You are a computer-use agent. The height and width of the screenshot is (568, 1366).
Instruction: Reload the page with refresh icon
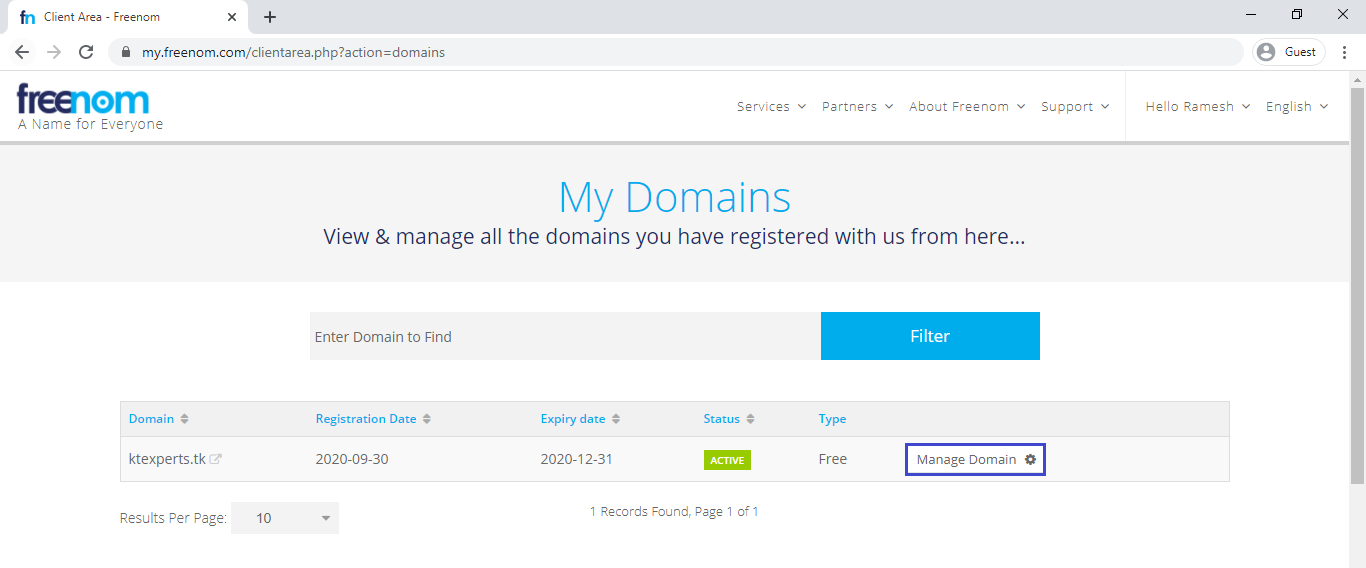(86, 52)
